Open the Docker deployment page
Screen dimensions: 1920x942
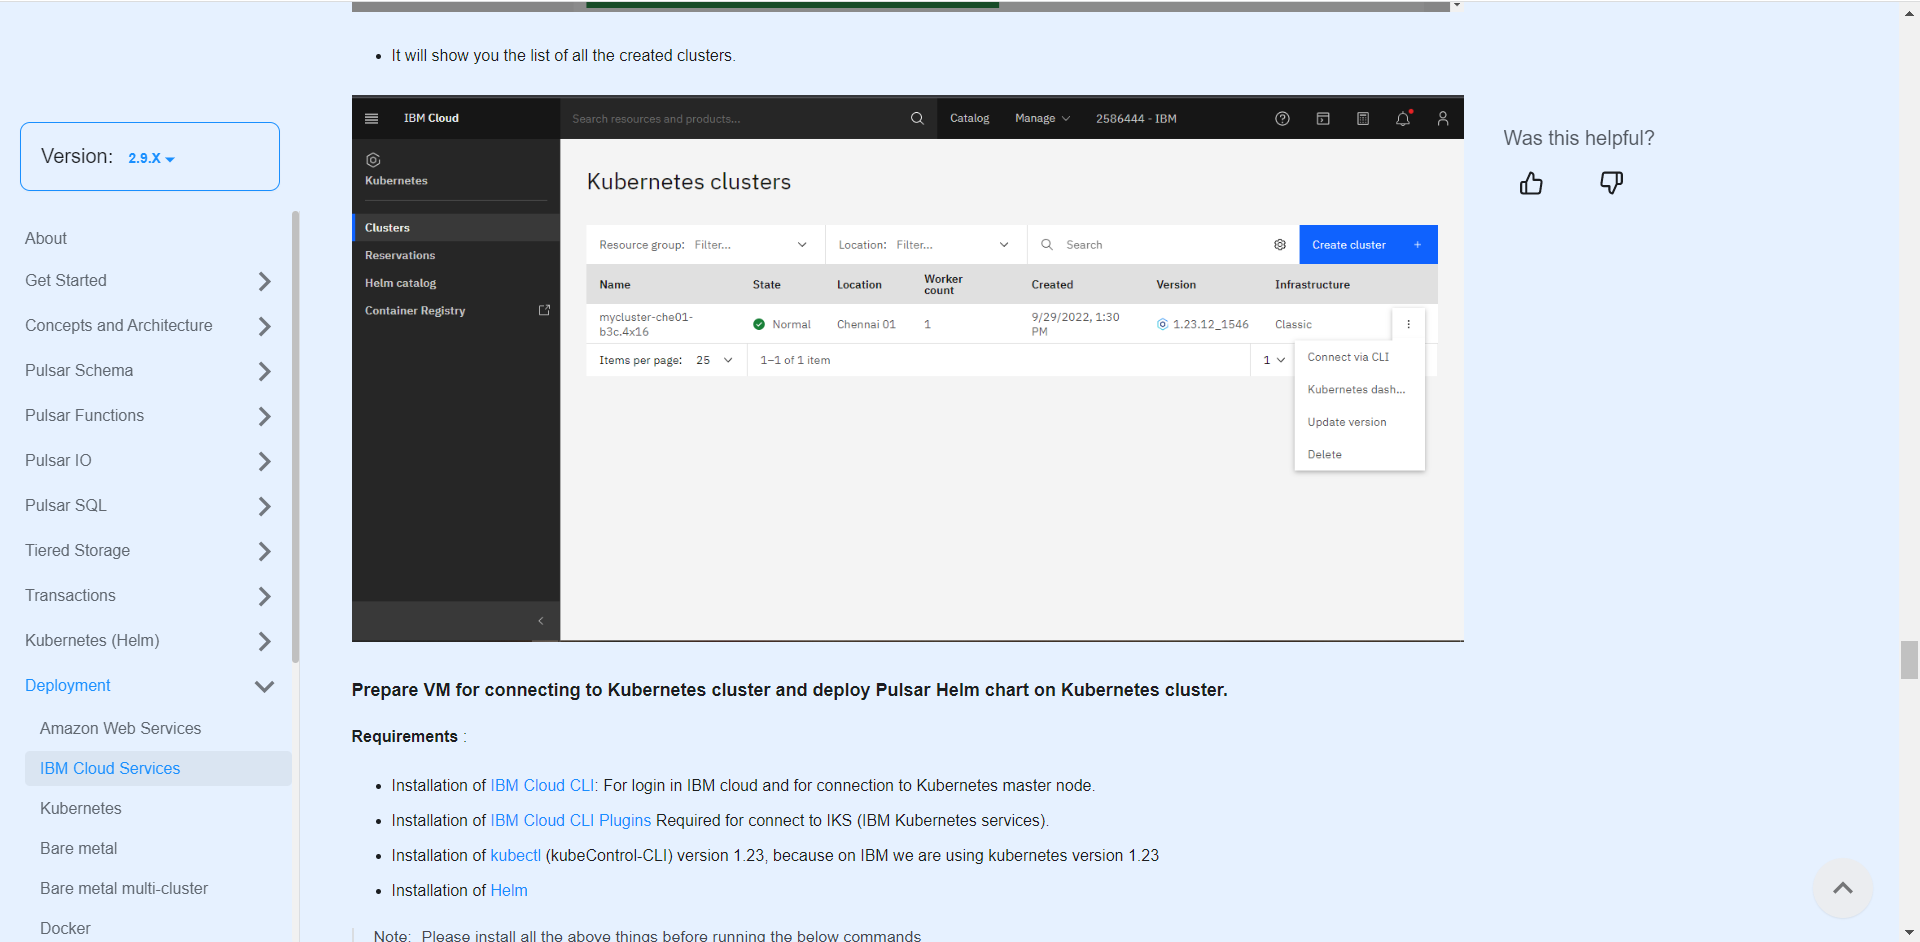tap(65, 928)
